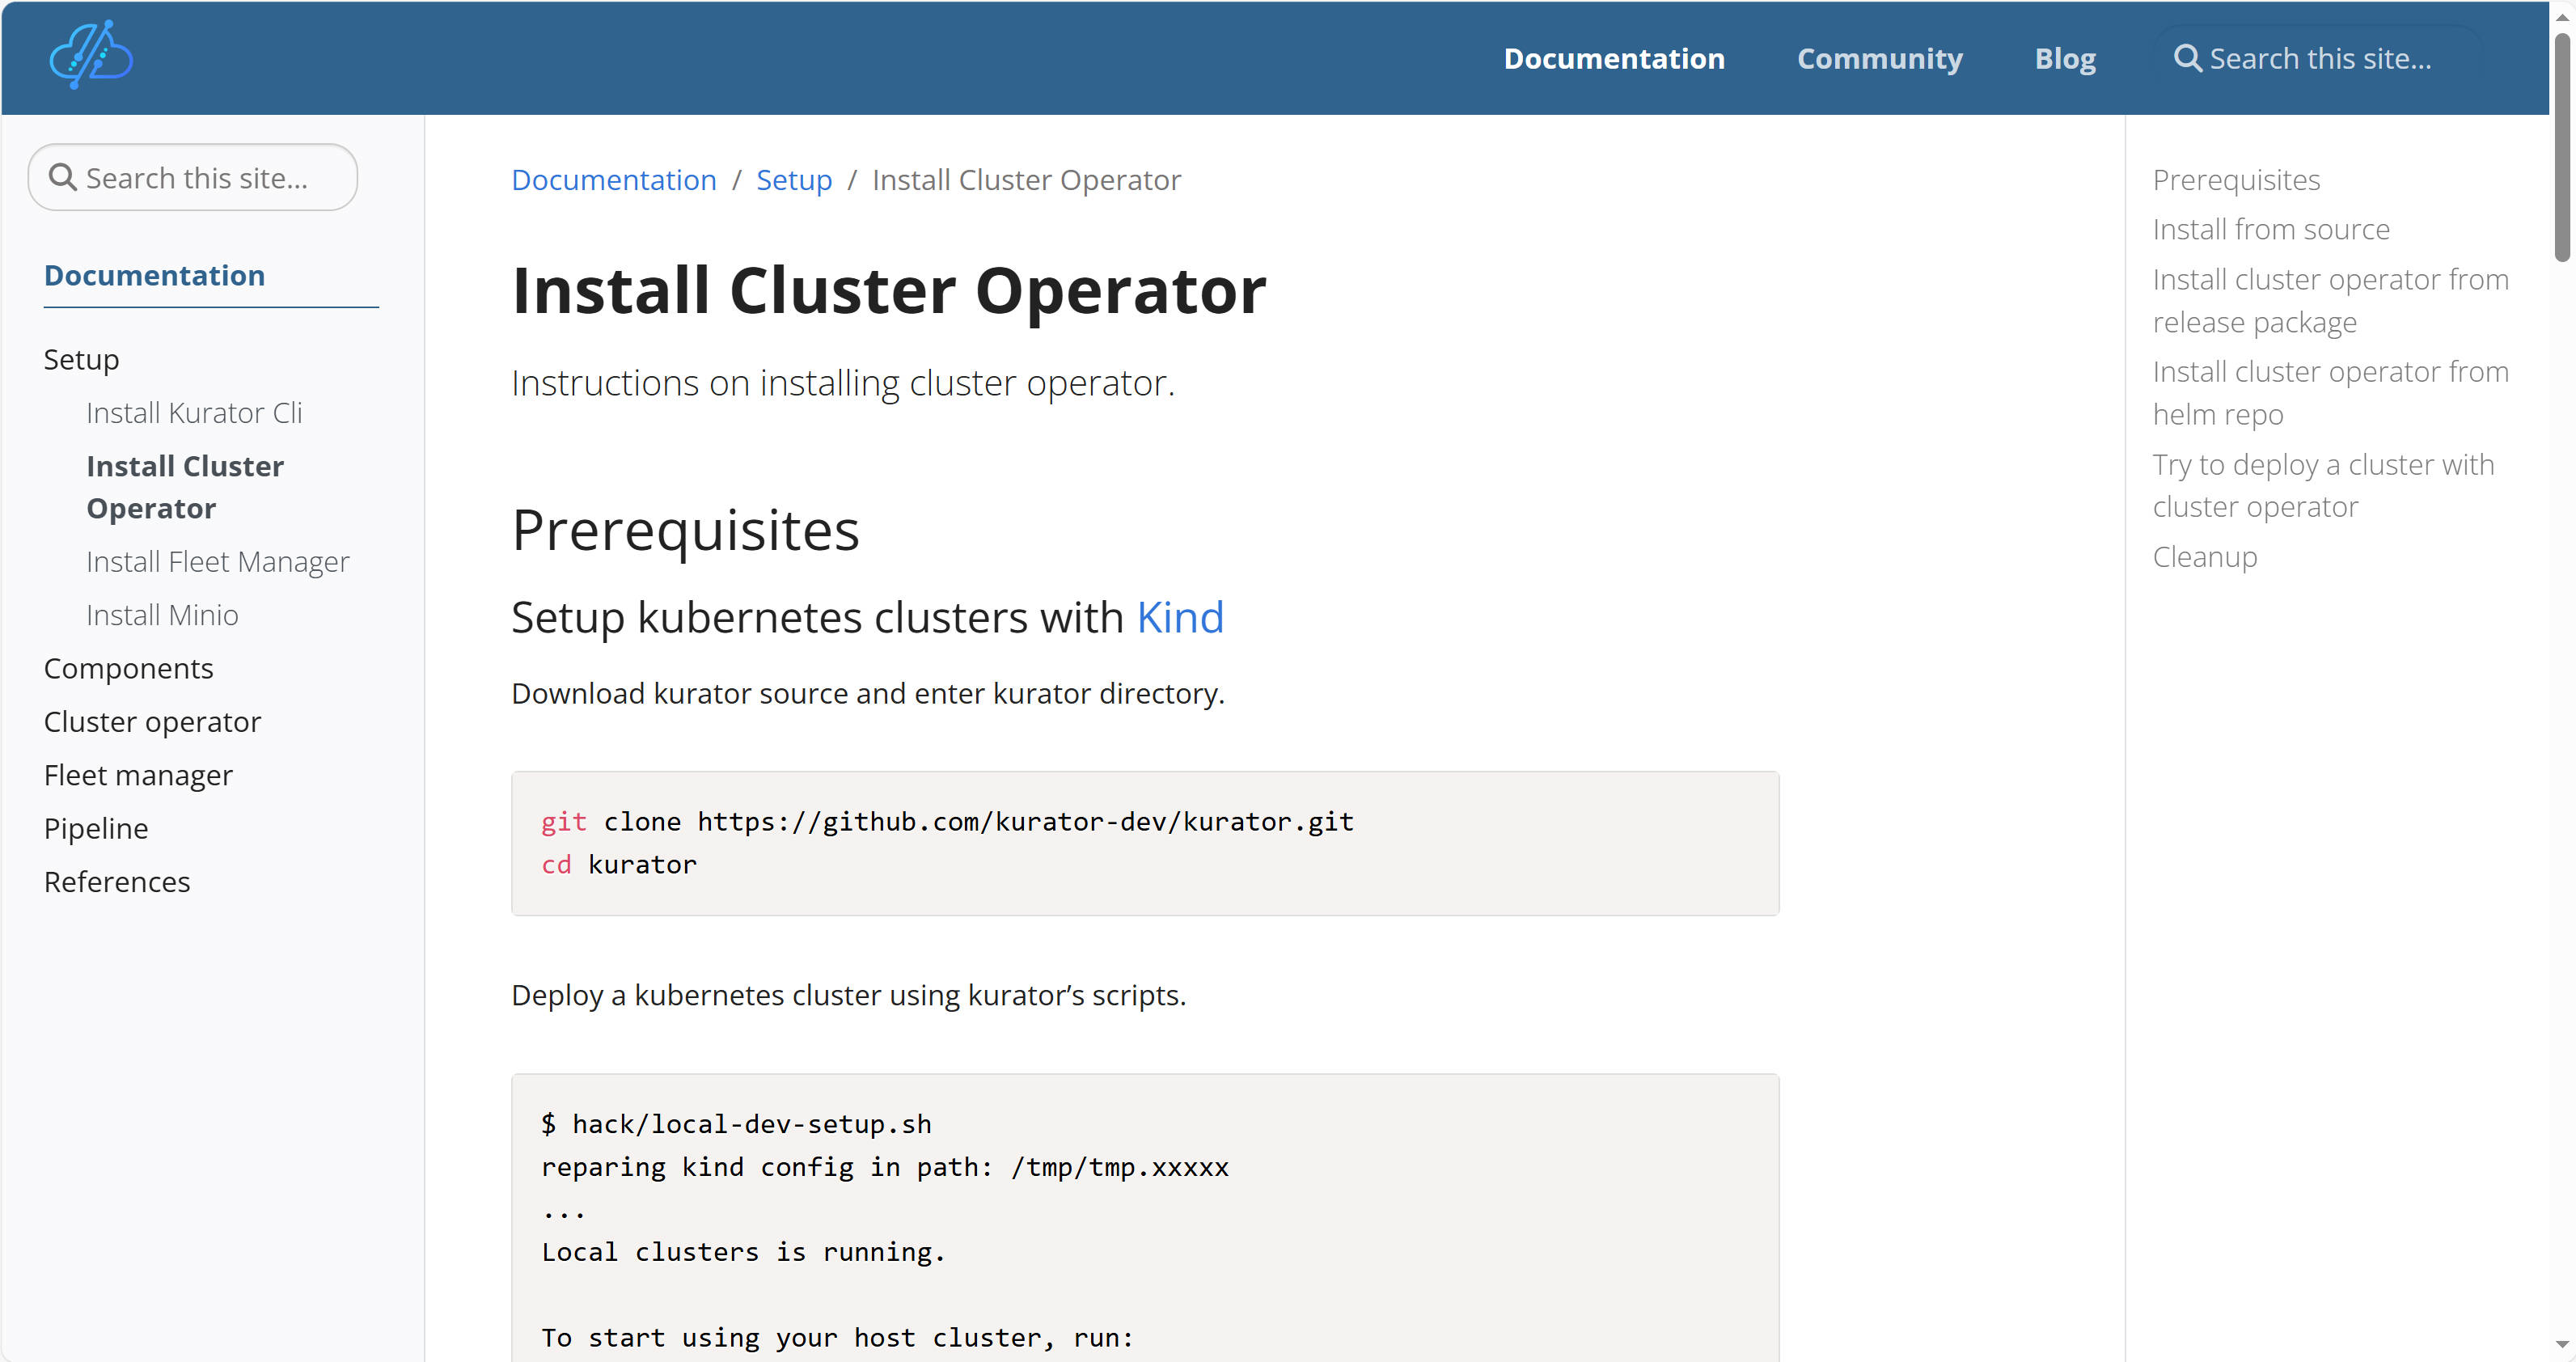Expand the Pipeline sidebar section

(x=96, y=828)
